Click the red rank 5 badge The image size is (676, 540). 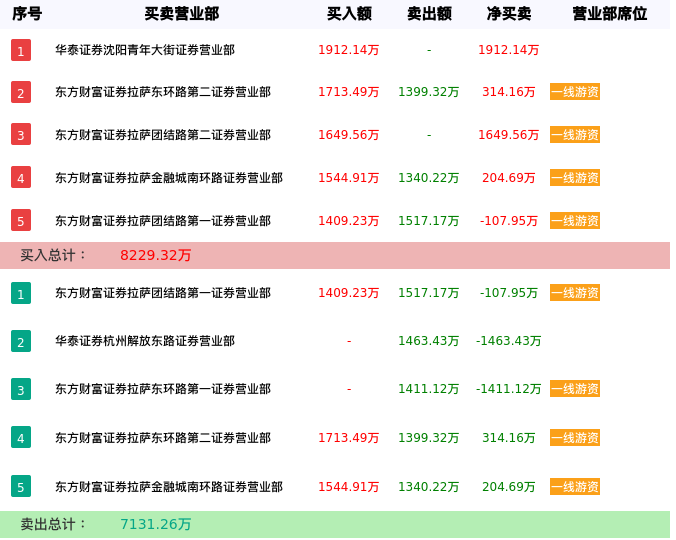(21, 221)
